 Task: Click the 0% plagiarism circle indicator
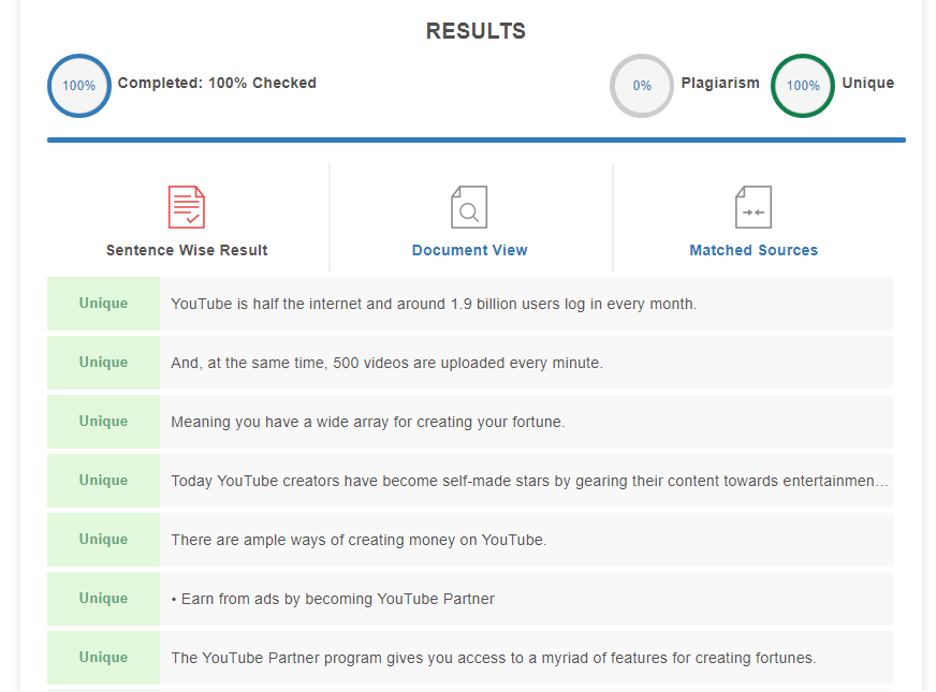pos(642,85)
